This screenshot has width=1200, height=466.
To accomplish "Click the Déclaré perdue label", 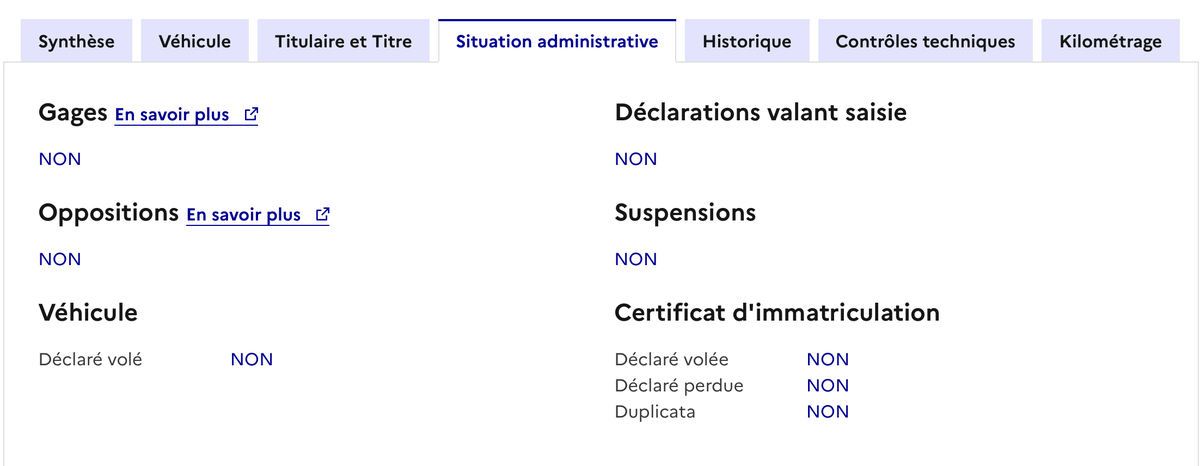I will [x=679, y=385].
